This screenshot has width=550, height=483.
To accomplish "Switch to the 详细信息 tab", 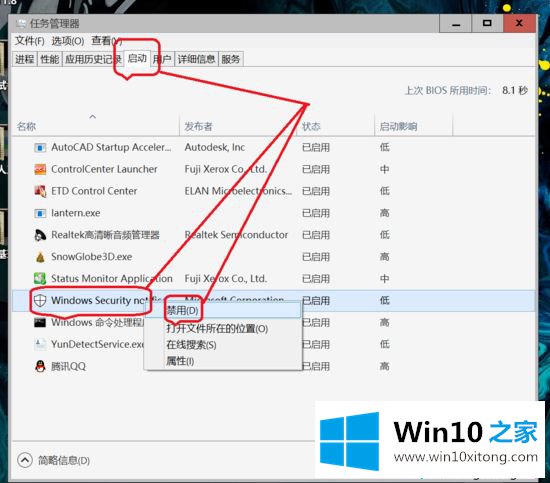I will tap(196, 59).
